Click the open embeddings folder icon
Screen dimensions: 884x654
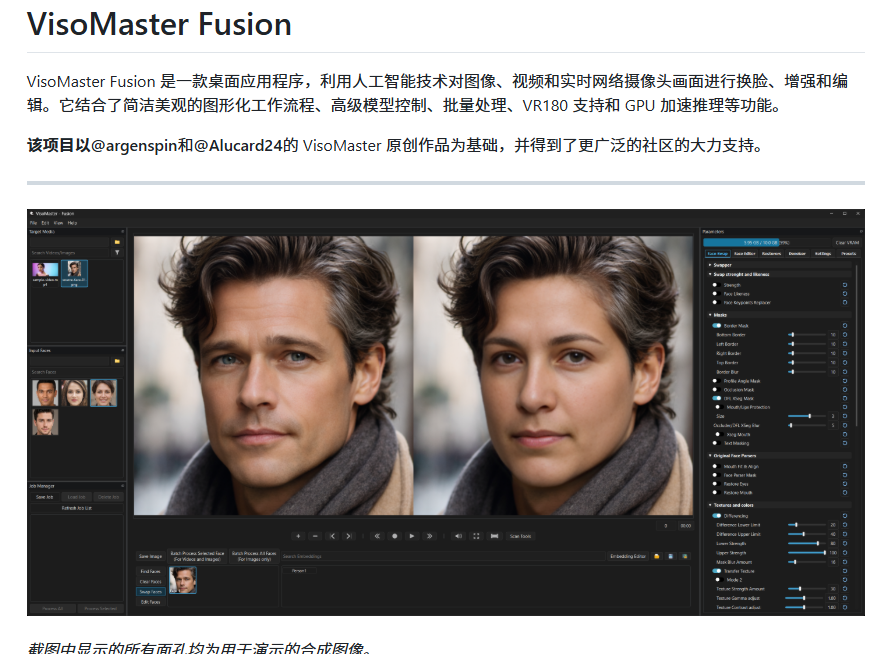657,556
